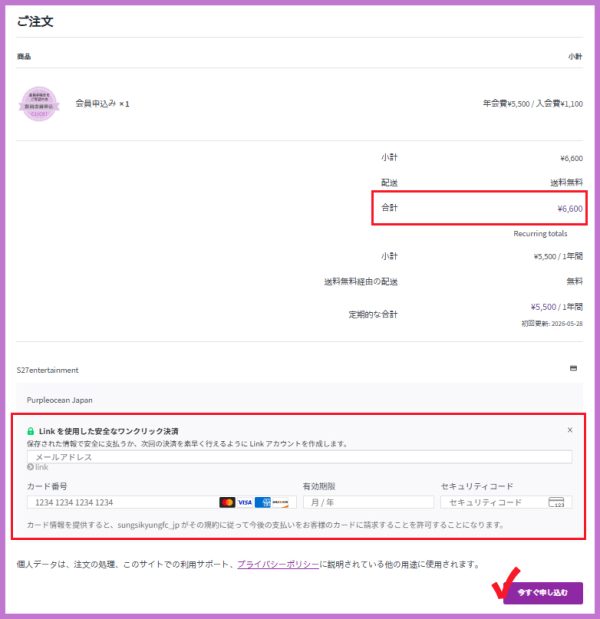
Task: Click the American Express card logo
Action: coord(263,502)
